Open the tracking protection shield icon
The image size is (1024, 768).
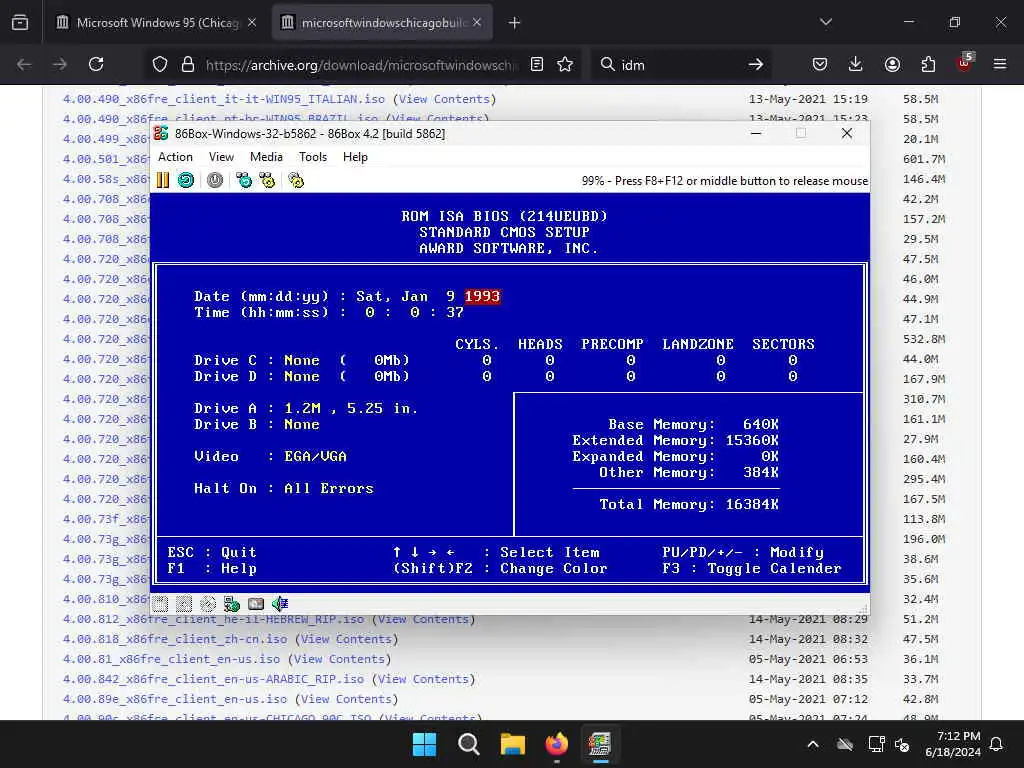click(x=160, y=64)
